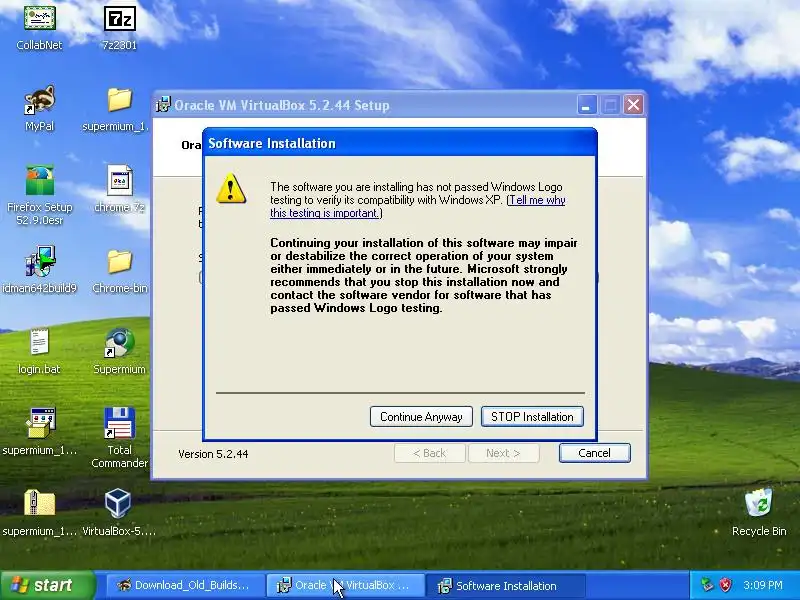Click 'Version 5.2.44' text in setup window
800x600 pixels.
coord(213,454)
